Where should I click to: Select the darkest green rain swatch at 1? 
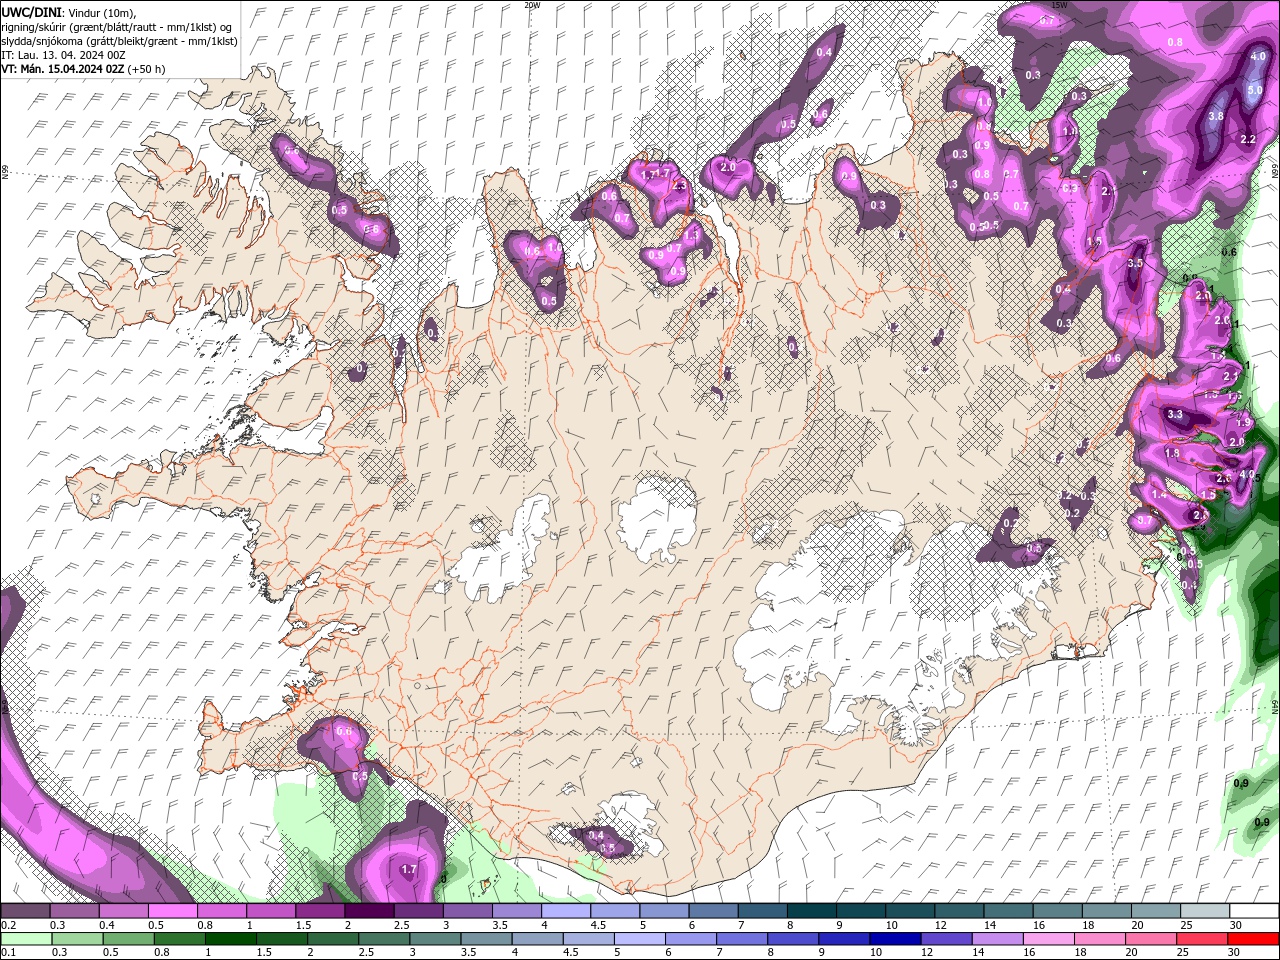230,939
